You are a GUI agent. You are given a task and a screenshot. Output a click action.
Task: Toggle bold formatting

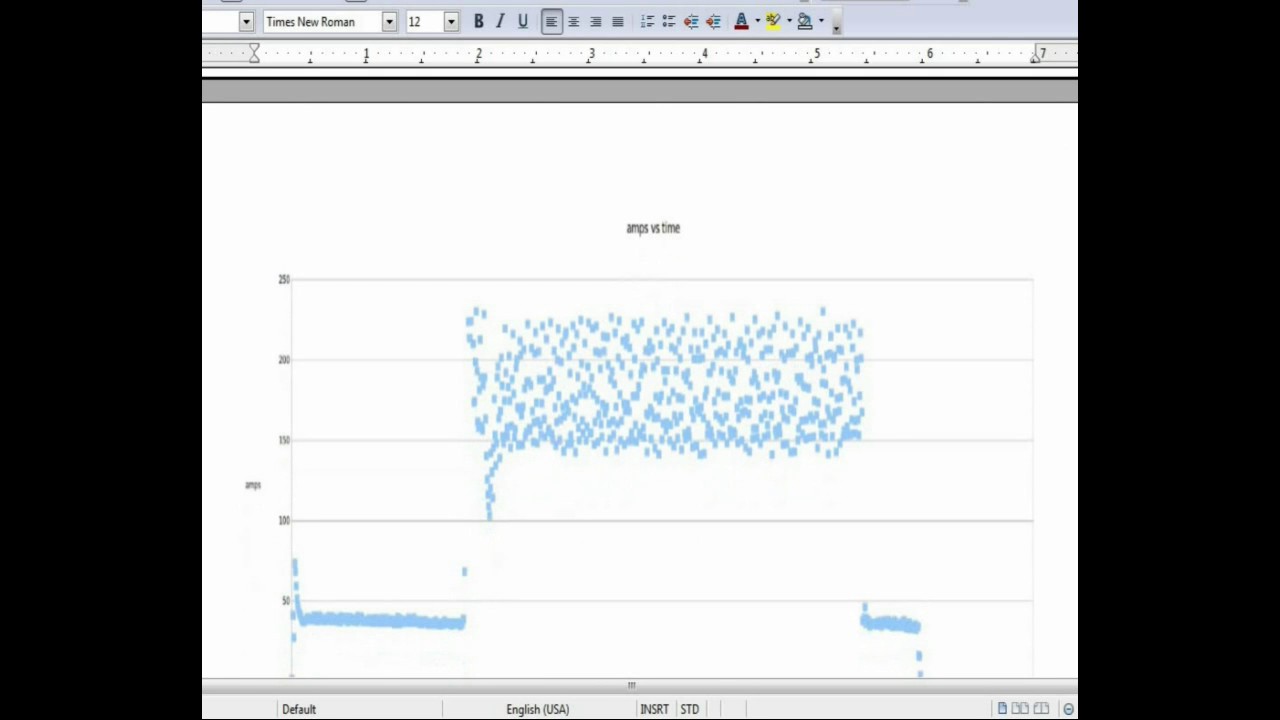click(479, 21)
